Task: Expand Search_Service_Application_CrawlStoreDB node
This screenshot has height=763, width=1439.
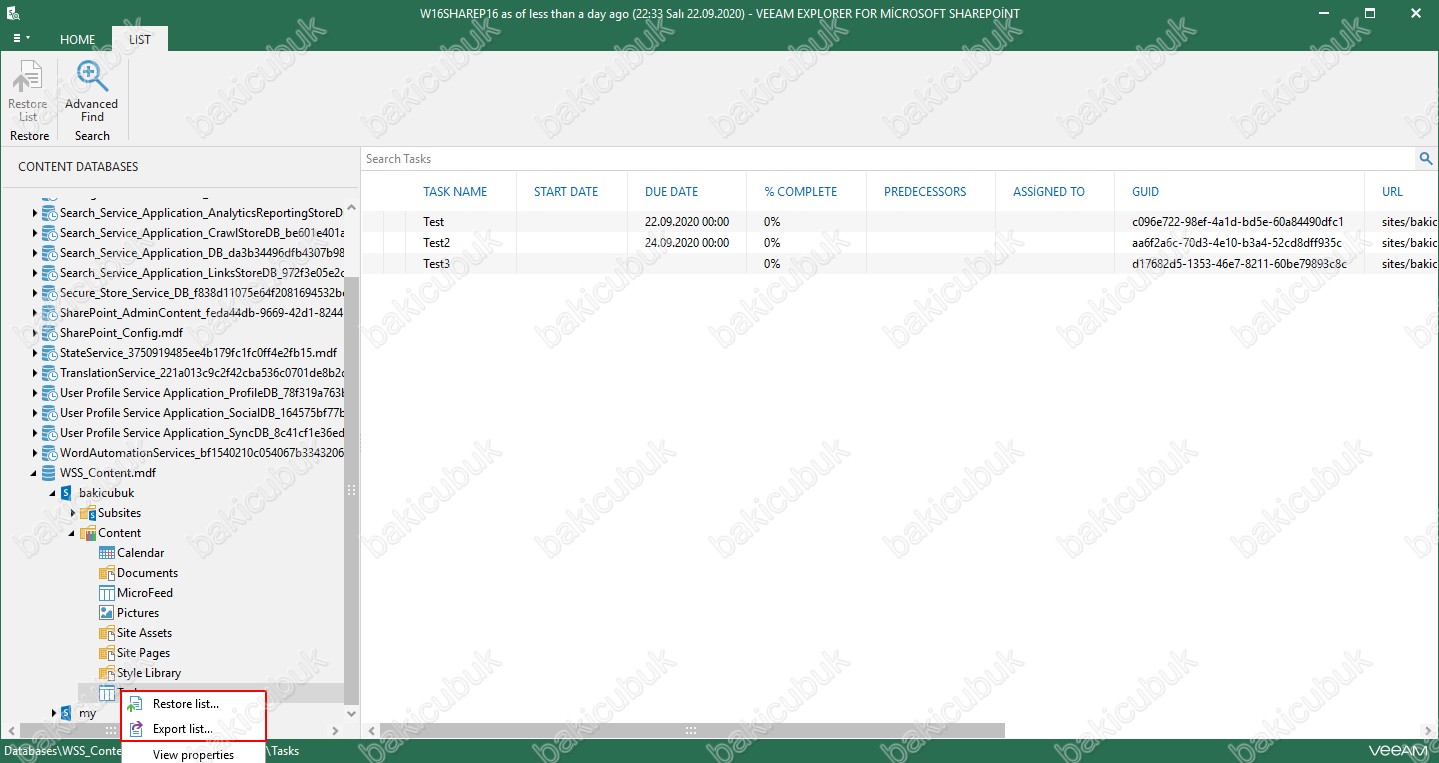Action: [35, 233]
